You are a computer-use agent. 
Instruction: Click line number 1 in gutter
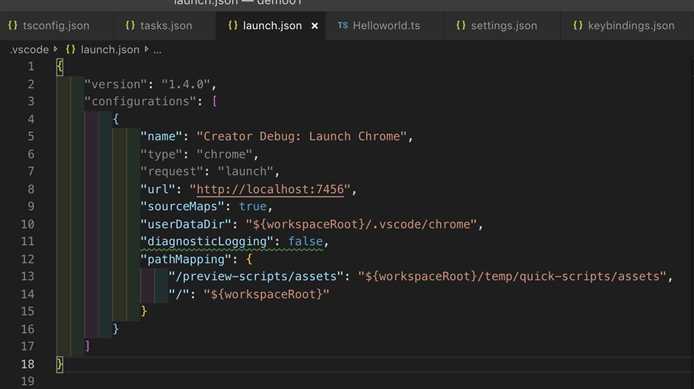(x=31, y=66)
